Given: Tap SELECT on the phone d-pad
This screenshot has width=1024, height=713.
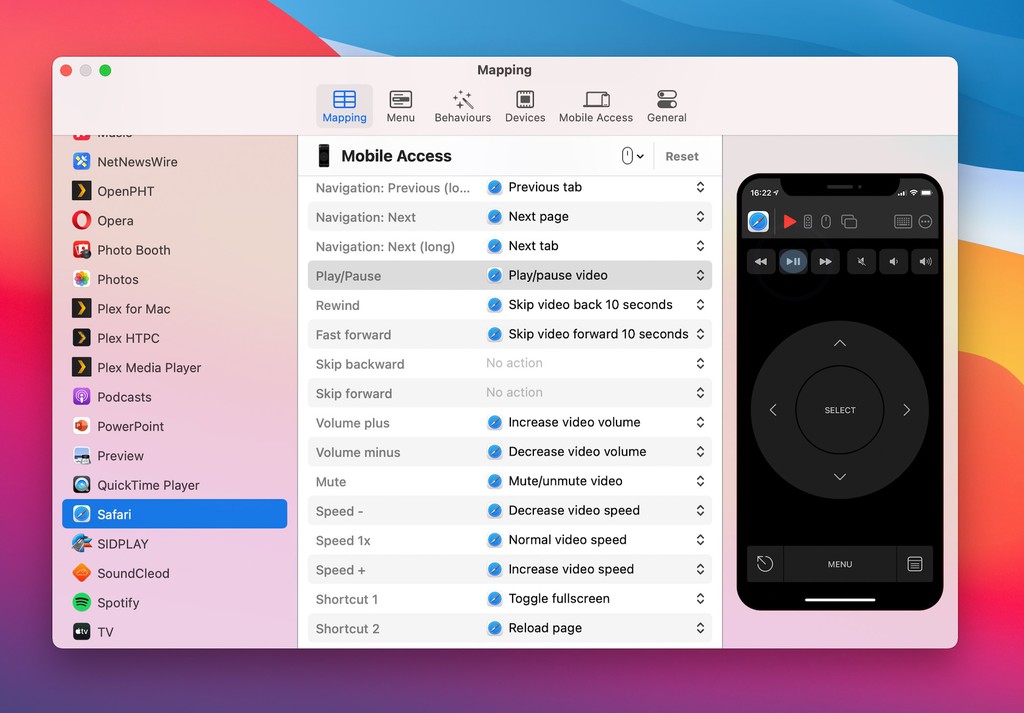Looking at the screenshot, I should [x=840, y=410].
